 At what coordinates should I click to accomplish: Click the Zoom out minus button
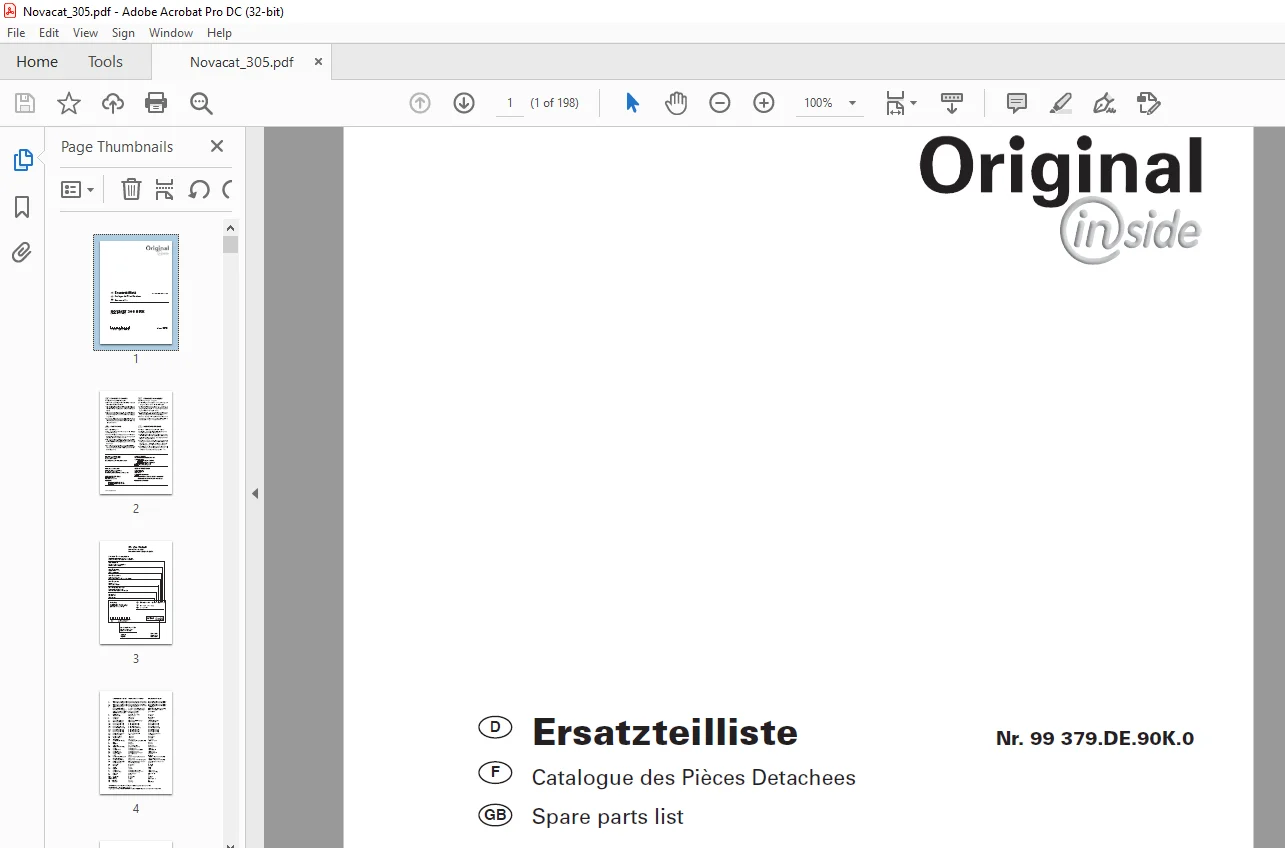click(720, 103)
